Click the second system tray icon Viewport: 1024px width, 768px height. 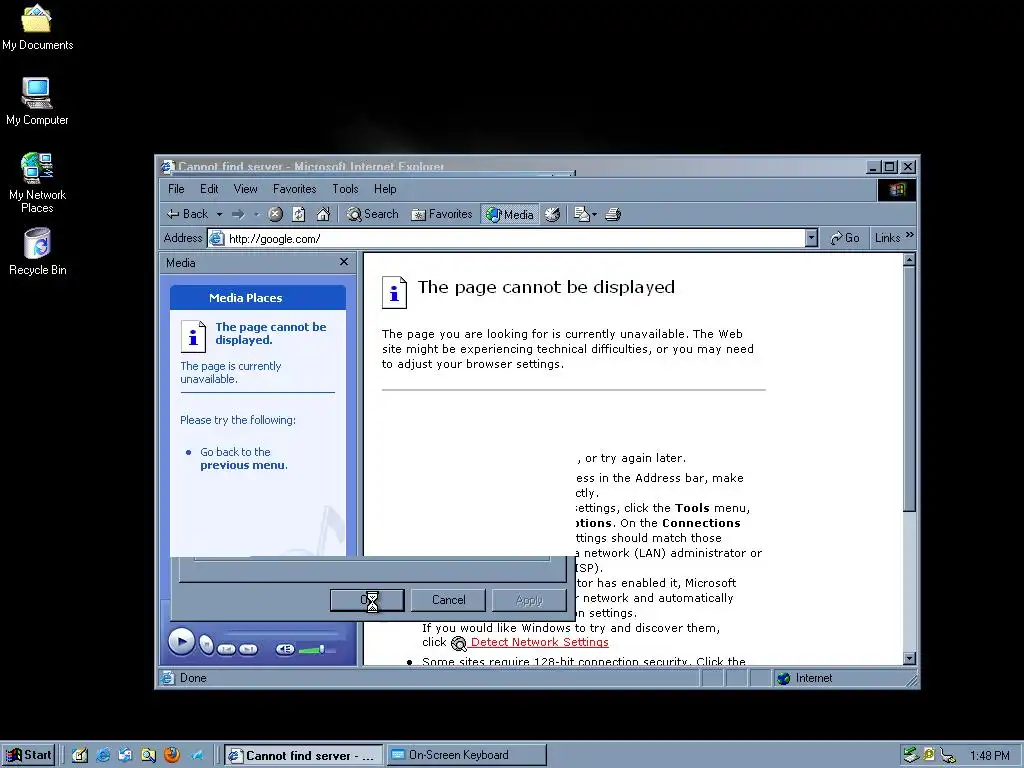pos(929,755)
